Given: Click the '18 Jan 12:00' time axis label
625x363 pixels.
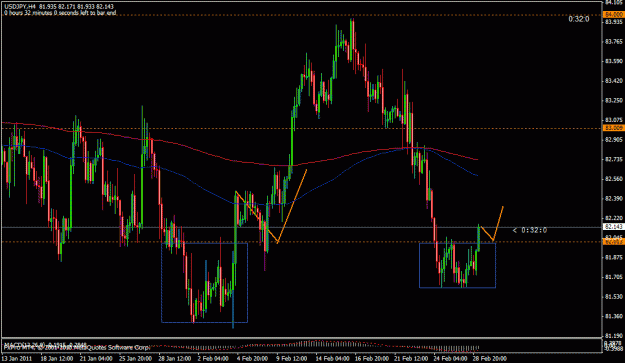Looking at the screenshot, I should coord(56,358).
